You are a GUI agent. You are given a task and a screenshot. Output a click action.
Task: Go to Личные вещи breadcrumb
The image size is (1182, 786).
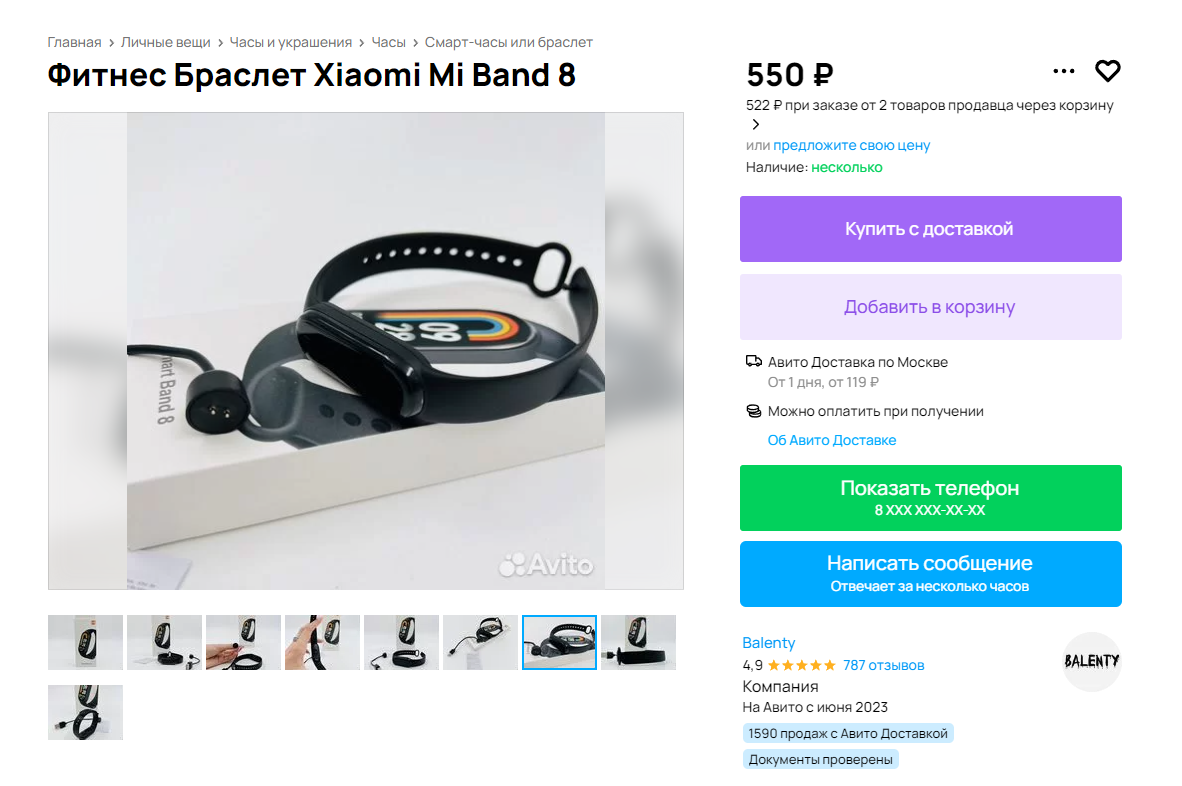[x=165, y=42]
